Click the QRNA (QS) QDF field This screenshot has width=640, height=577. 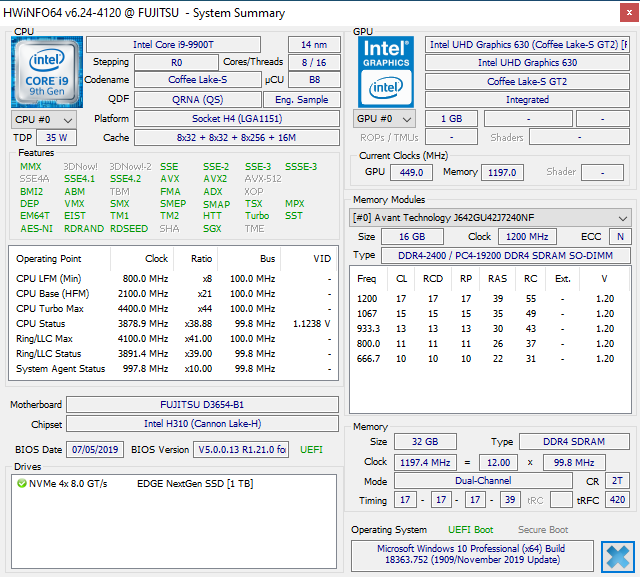point(198,100)
